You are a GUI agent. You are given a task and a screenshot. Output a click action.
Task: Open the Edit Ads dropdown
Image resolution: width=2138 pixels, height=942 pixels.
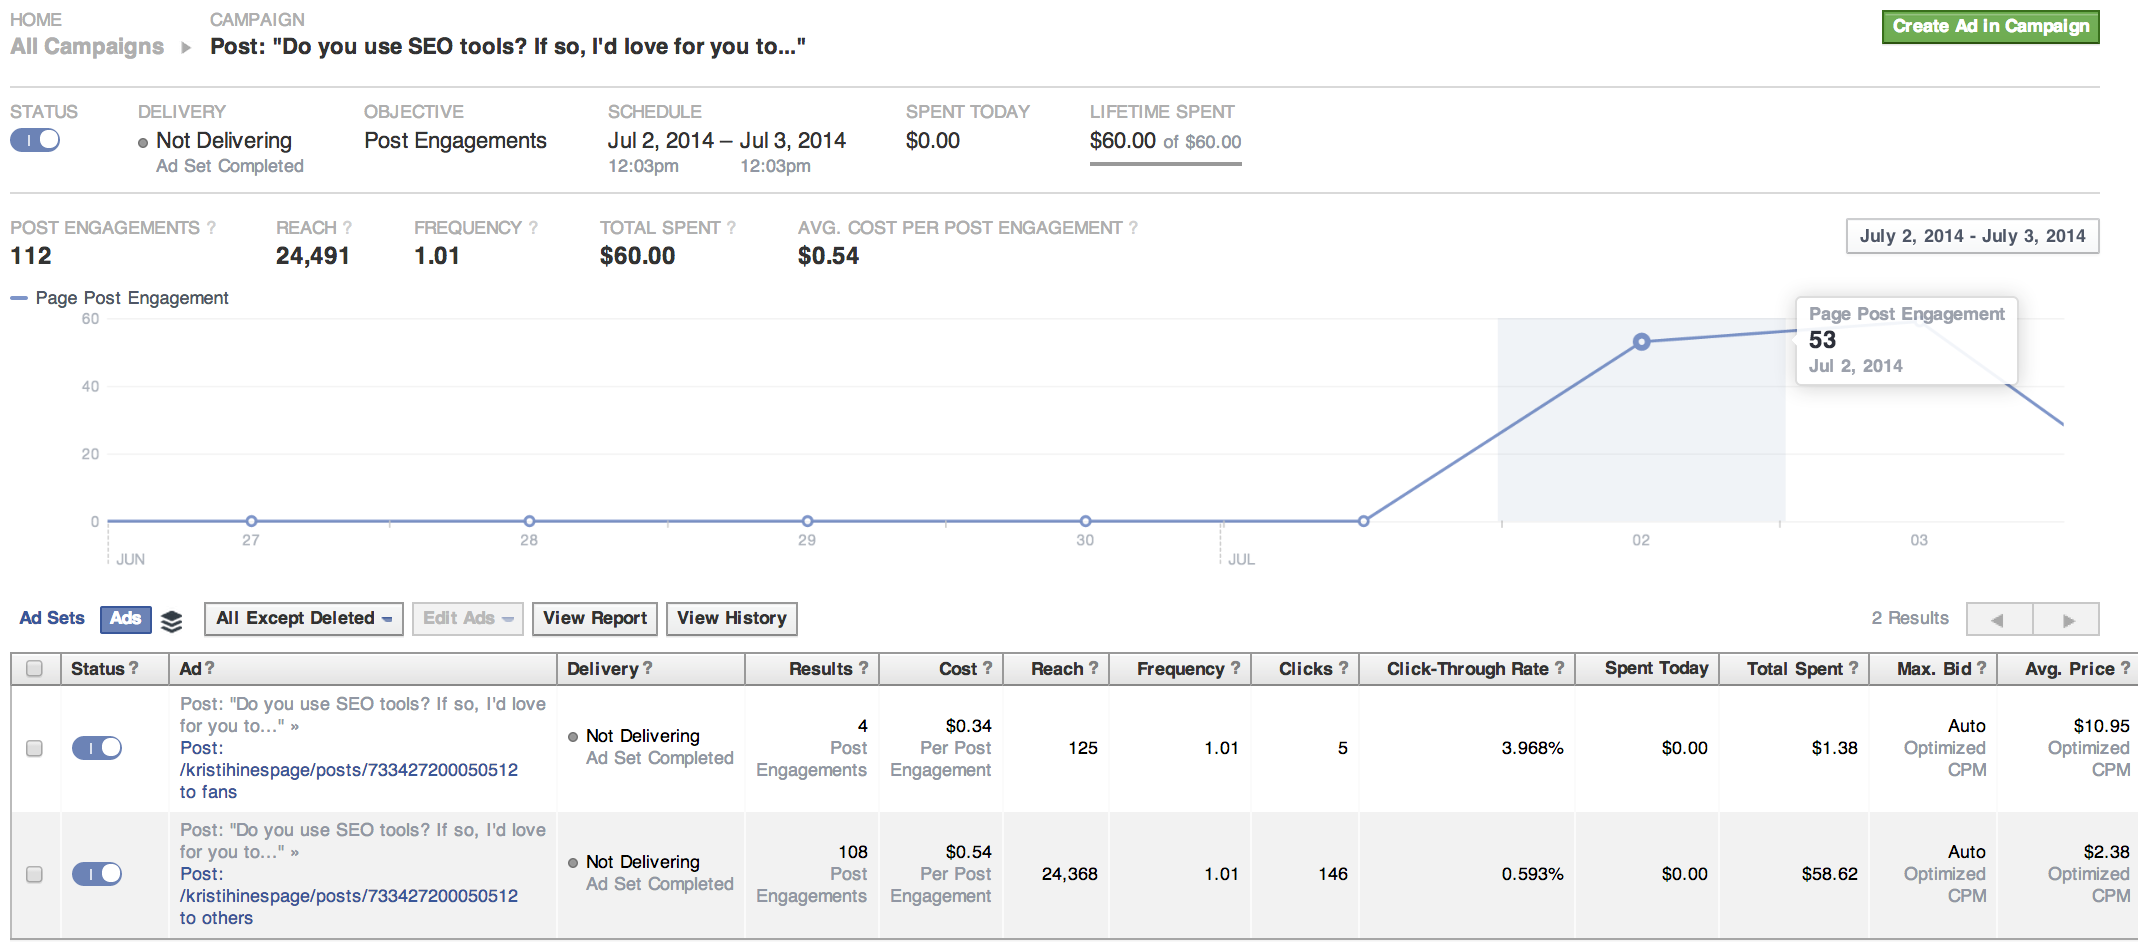(467, 619)
